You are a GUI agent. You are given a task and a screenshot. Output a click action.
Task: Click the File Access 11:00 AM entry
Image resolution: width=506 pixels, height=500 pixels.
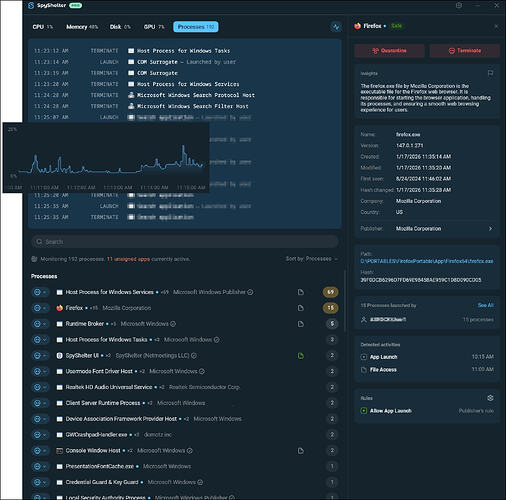tap(427, 370)
